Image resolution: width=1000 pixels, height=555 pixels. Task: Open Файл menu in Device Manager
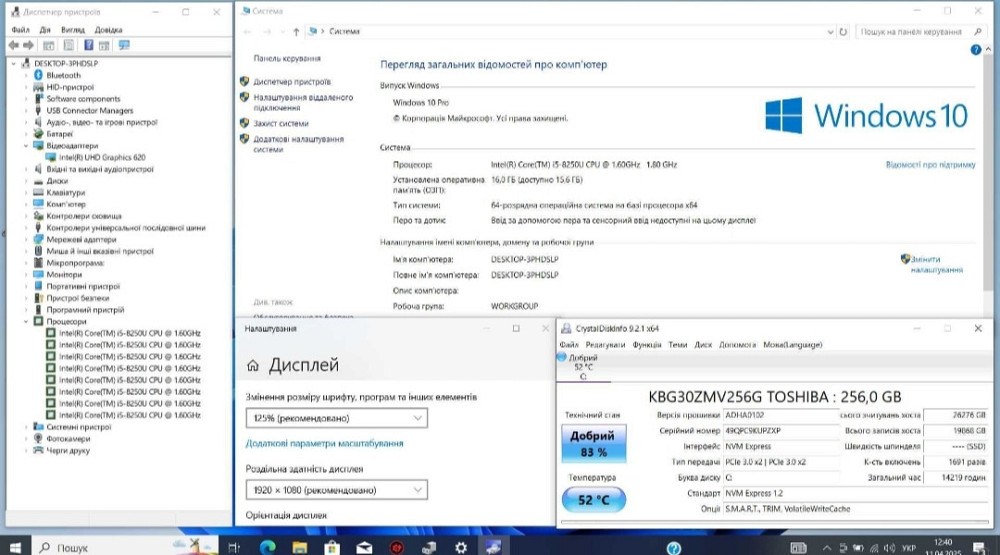[20, 30]
